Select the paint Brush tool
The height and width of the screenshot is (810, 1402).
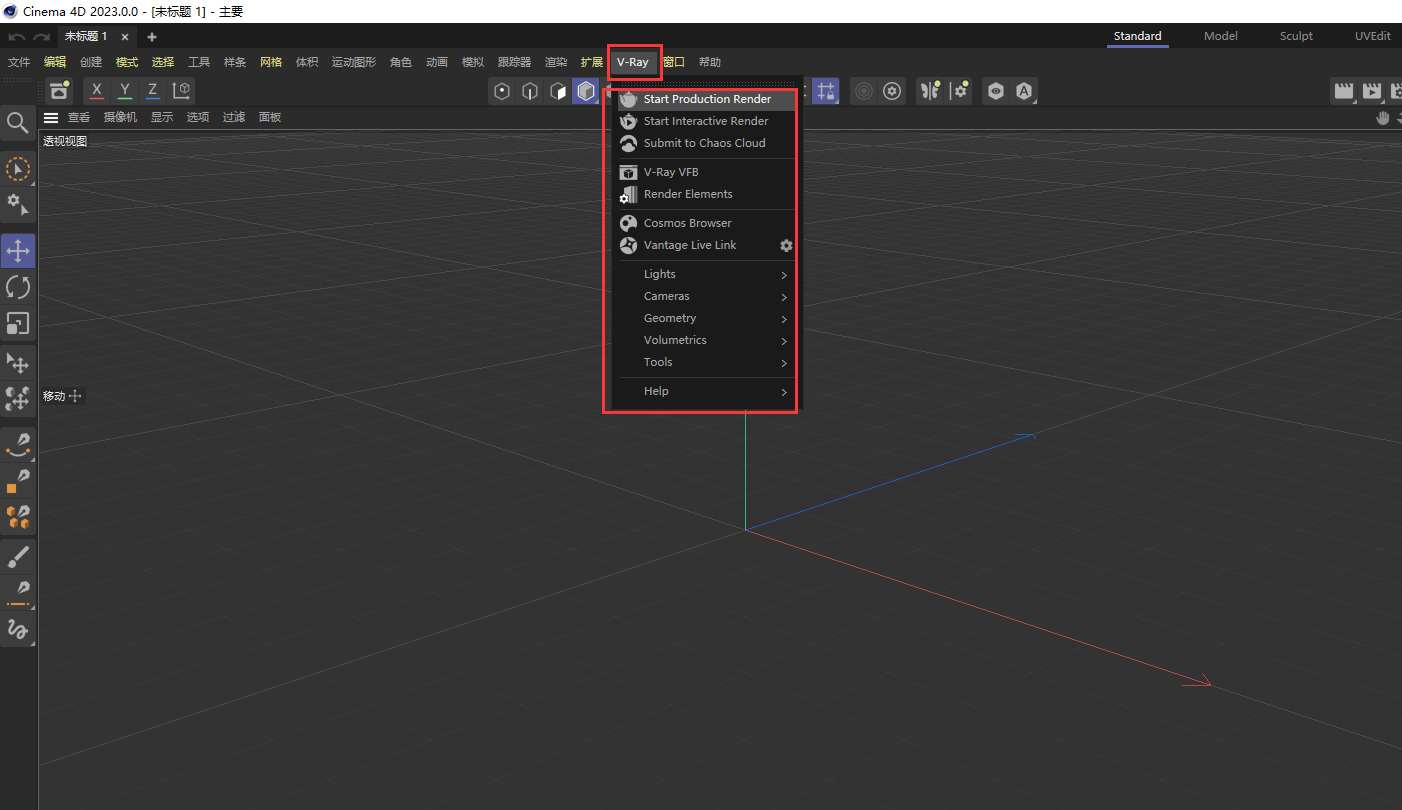pos(18,556)
